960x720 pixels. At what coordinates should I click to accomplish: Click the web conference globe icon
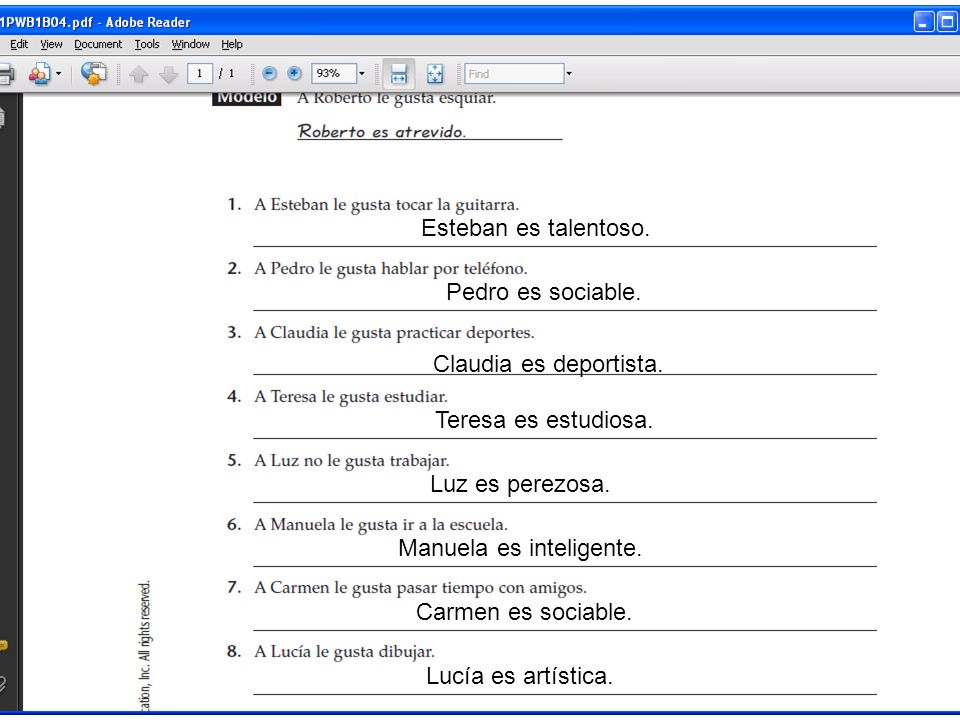(94, 73)
